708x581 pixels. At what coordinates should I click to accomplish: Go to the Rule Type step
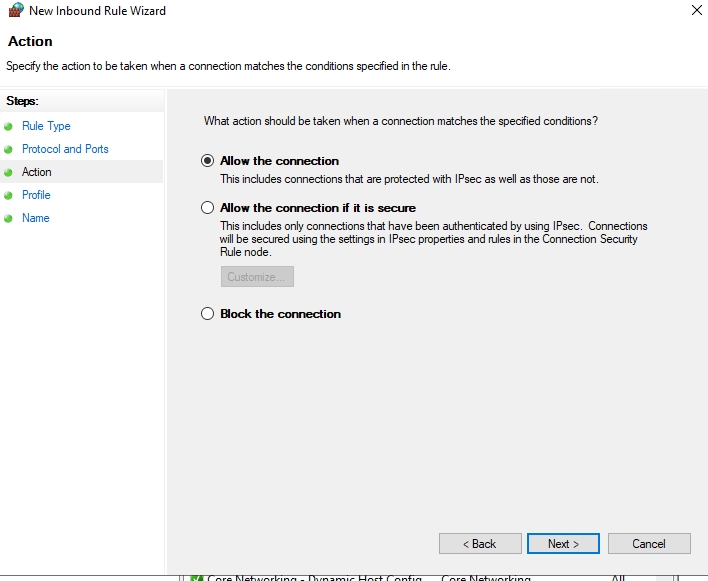46,126
